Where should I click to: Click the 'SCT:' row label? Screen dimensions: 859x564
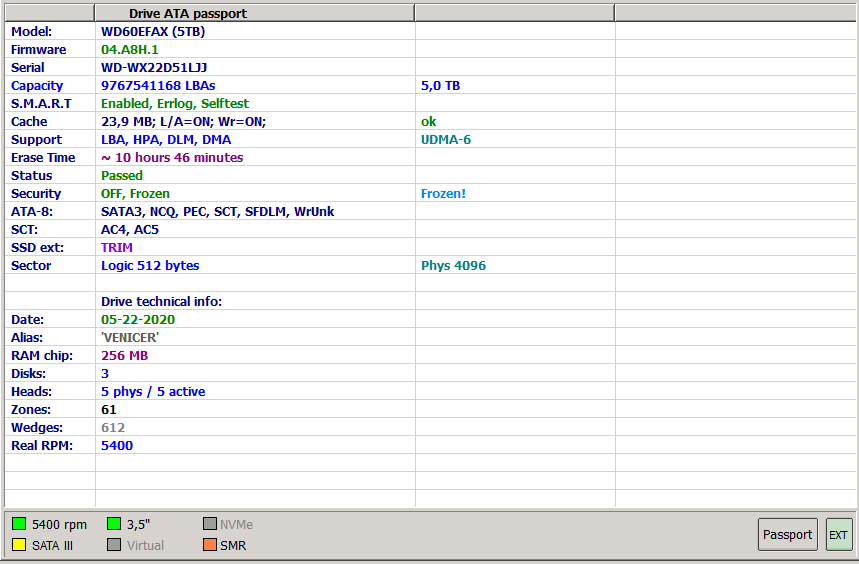click(x=25, y=230)
